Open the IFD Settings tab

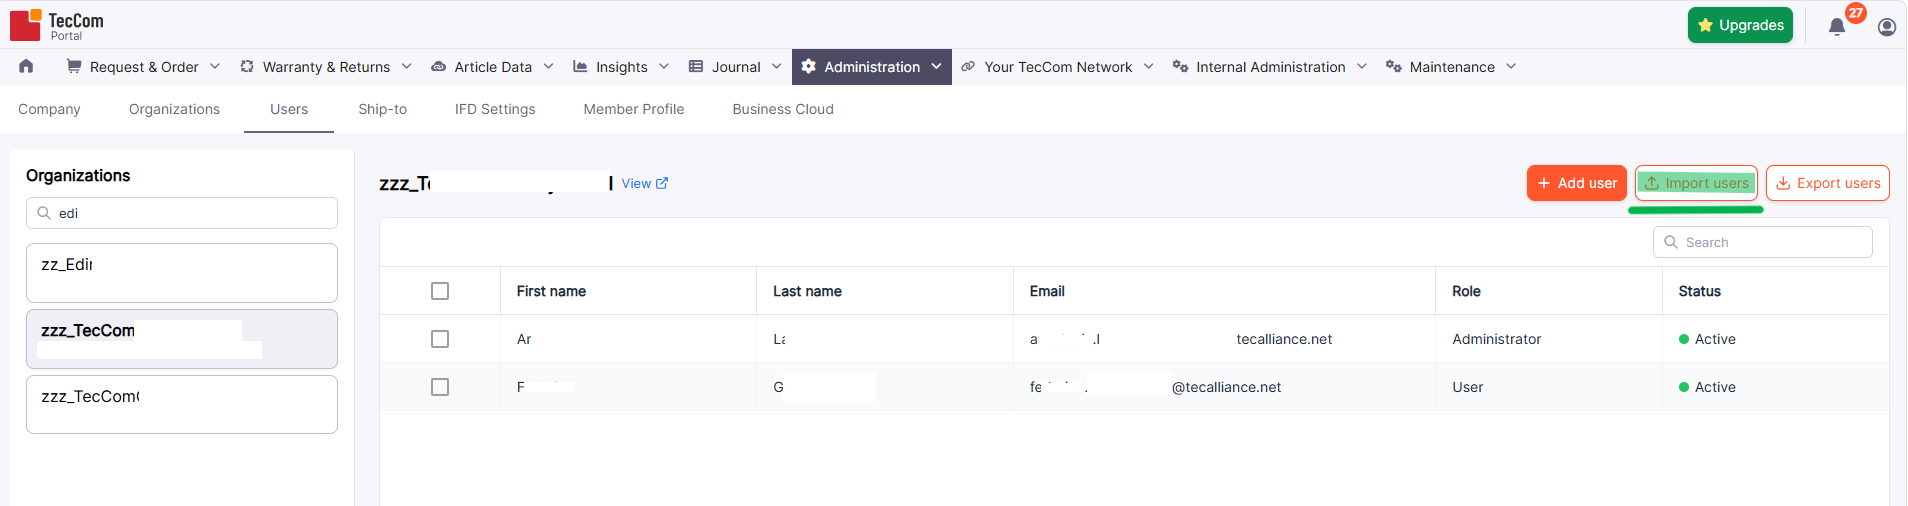pyautogui.click(x=495, y=109)
